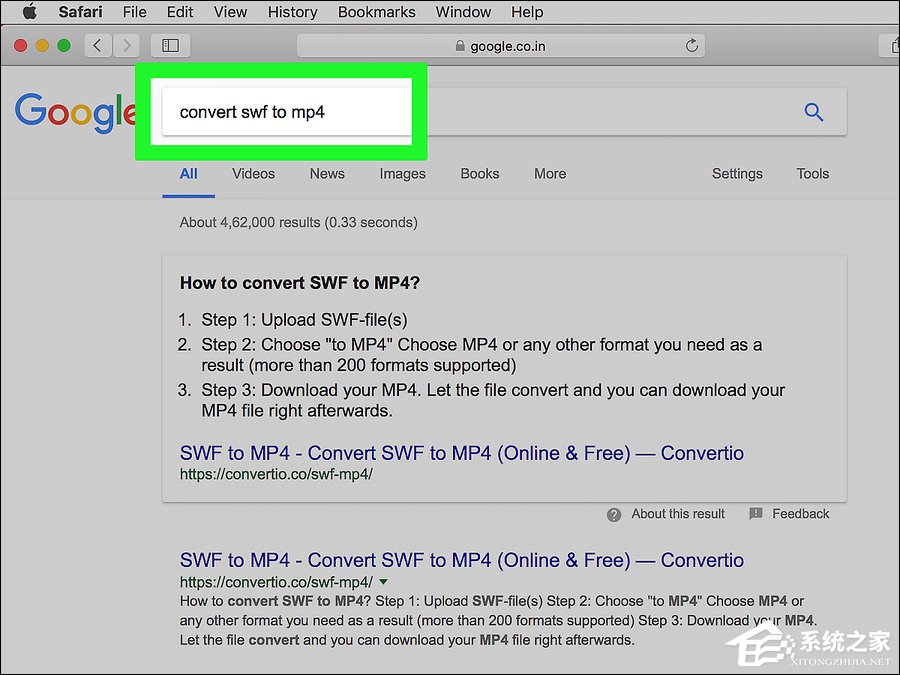Click the green convertio.co URL under second result

[276, 582]
